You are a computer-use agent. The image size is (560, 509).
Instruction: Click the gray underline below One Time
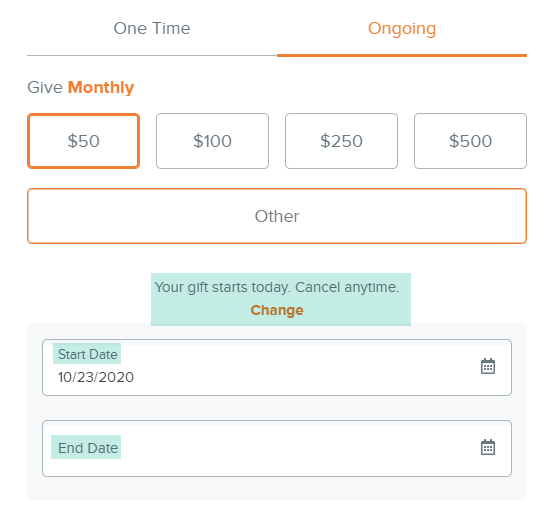(152, 55)
